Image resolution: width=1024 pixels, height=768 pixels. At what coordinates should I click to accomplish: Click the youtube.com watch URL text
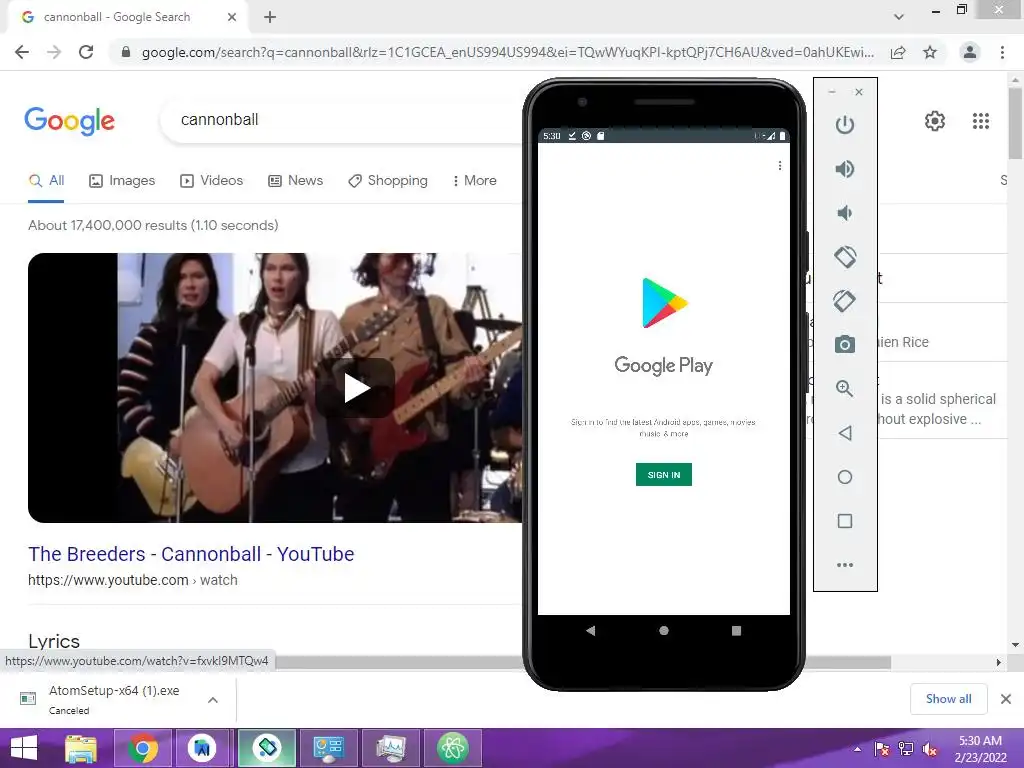point(133,580)
